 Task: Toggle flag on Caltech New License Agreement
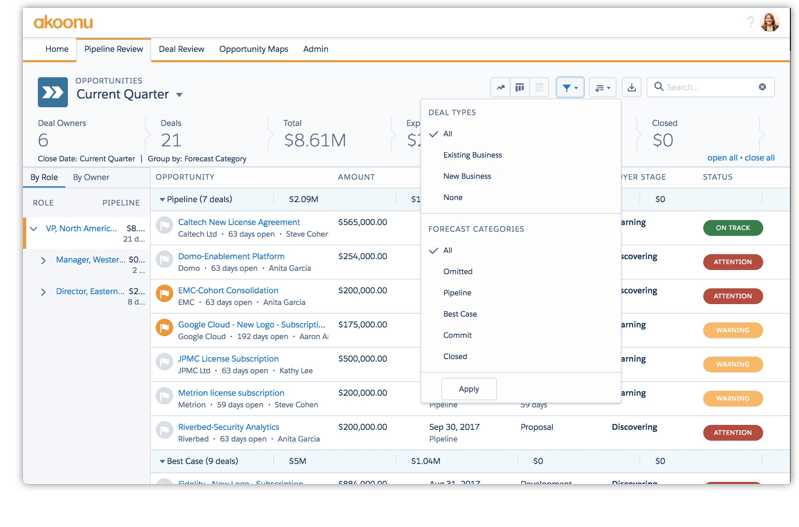(x=164, y=225)
